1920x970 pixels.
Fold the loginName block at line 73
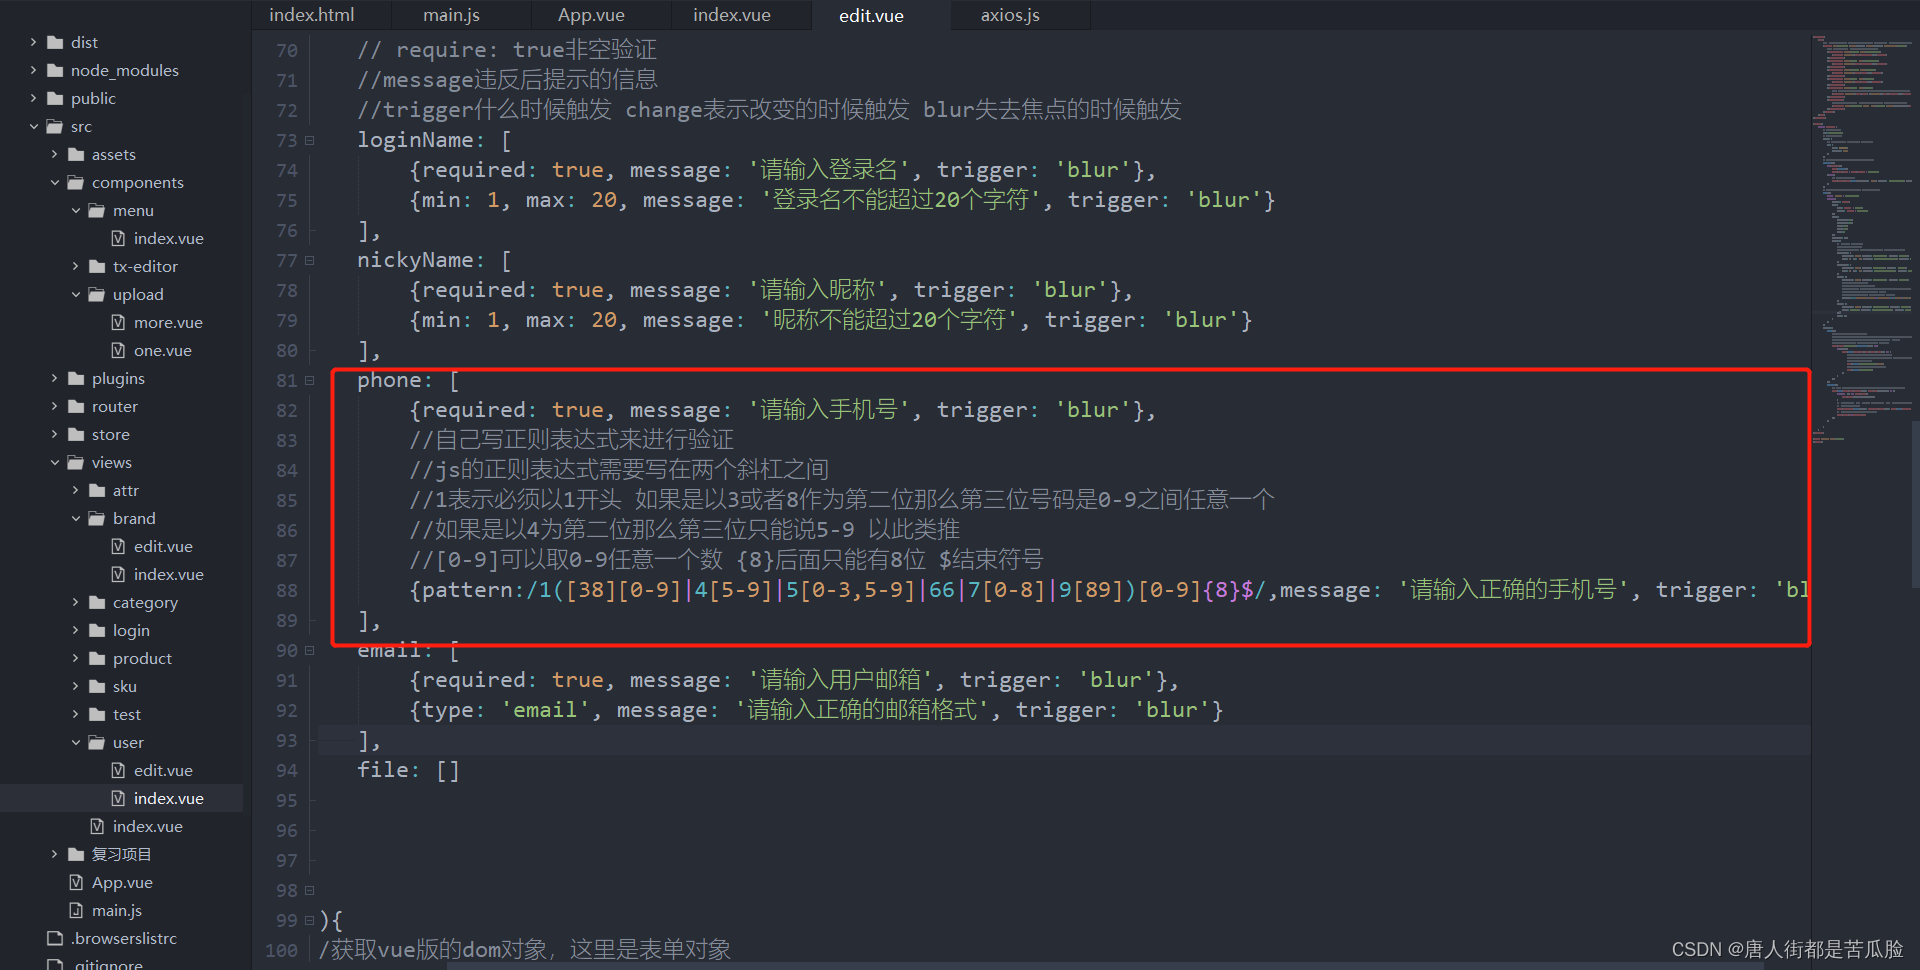coord(309,140)
